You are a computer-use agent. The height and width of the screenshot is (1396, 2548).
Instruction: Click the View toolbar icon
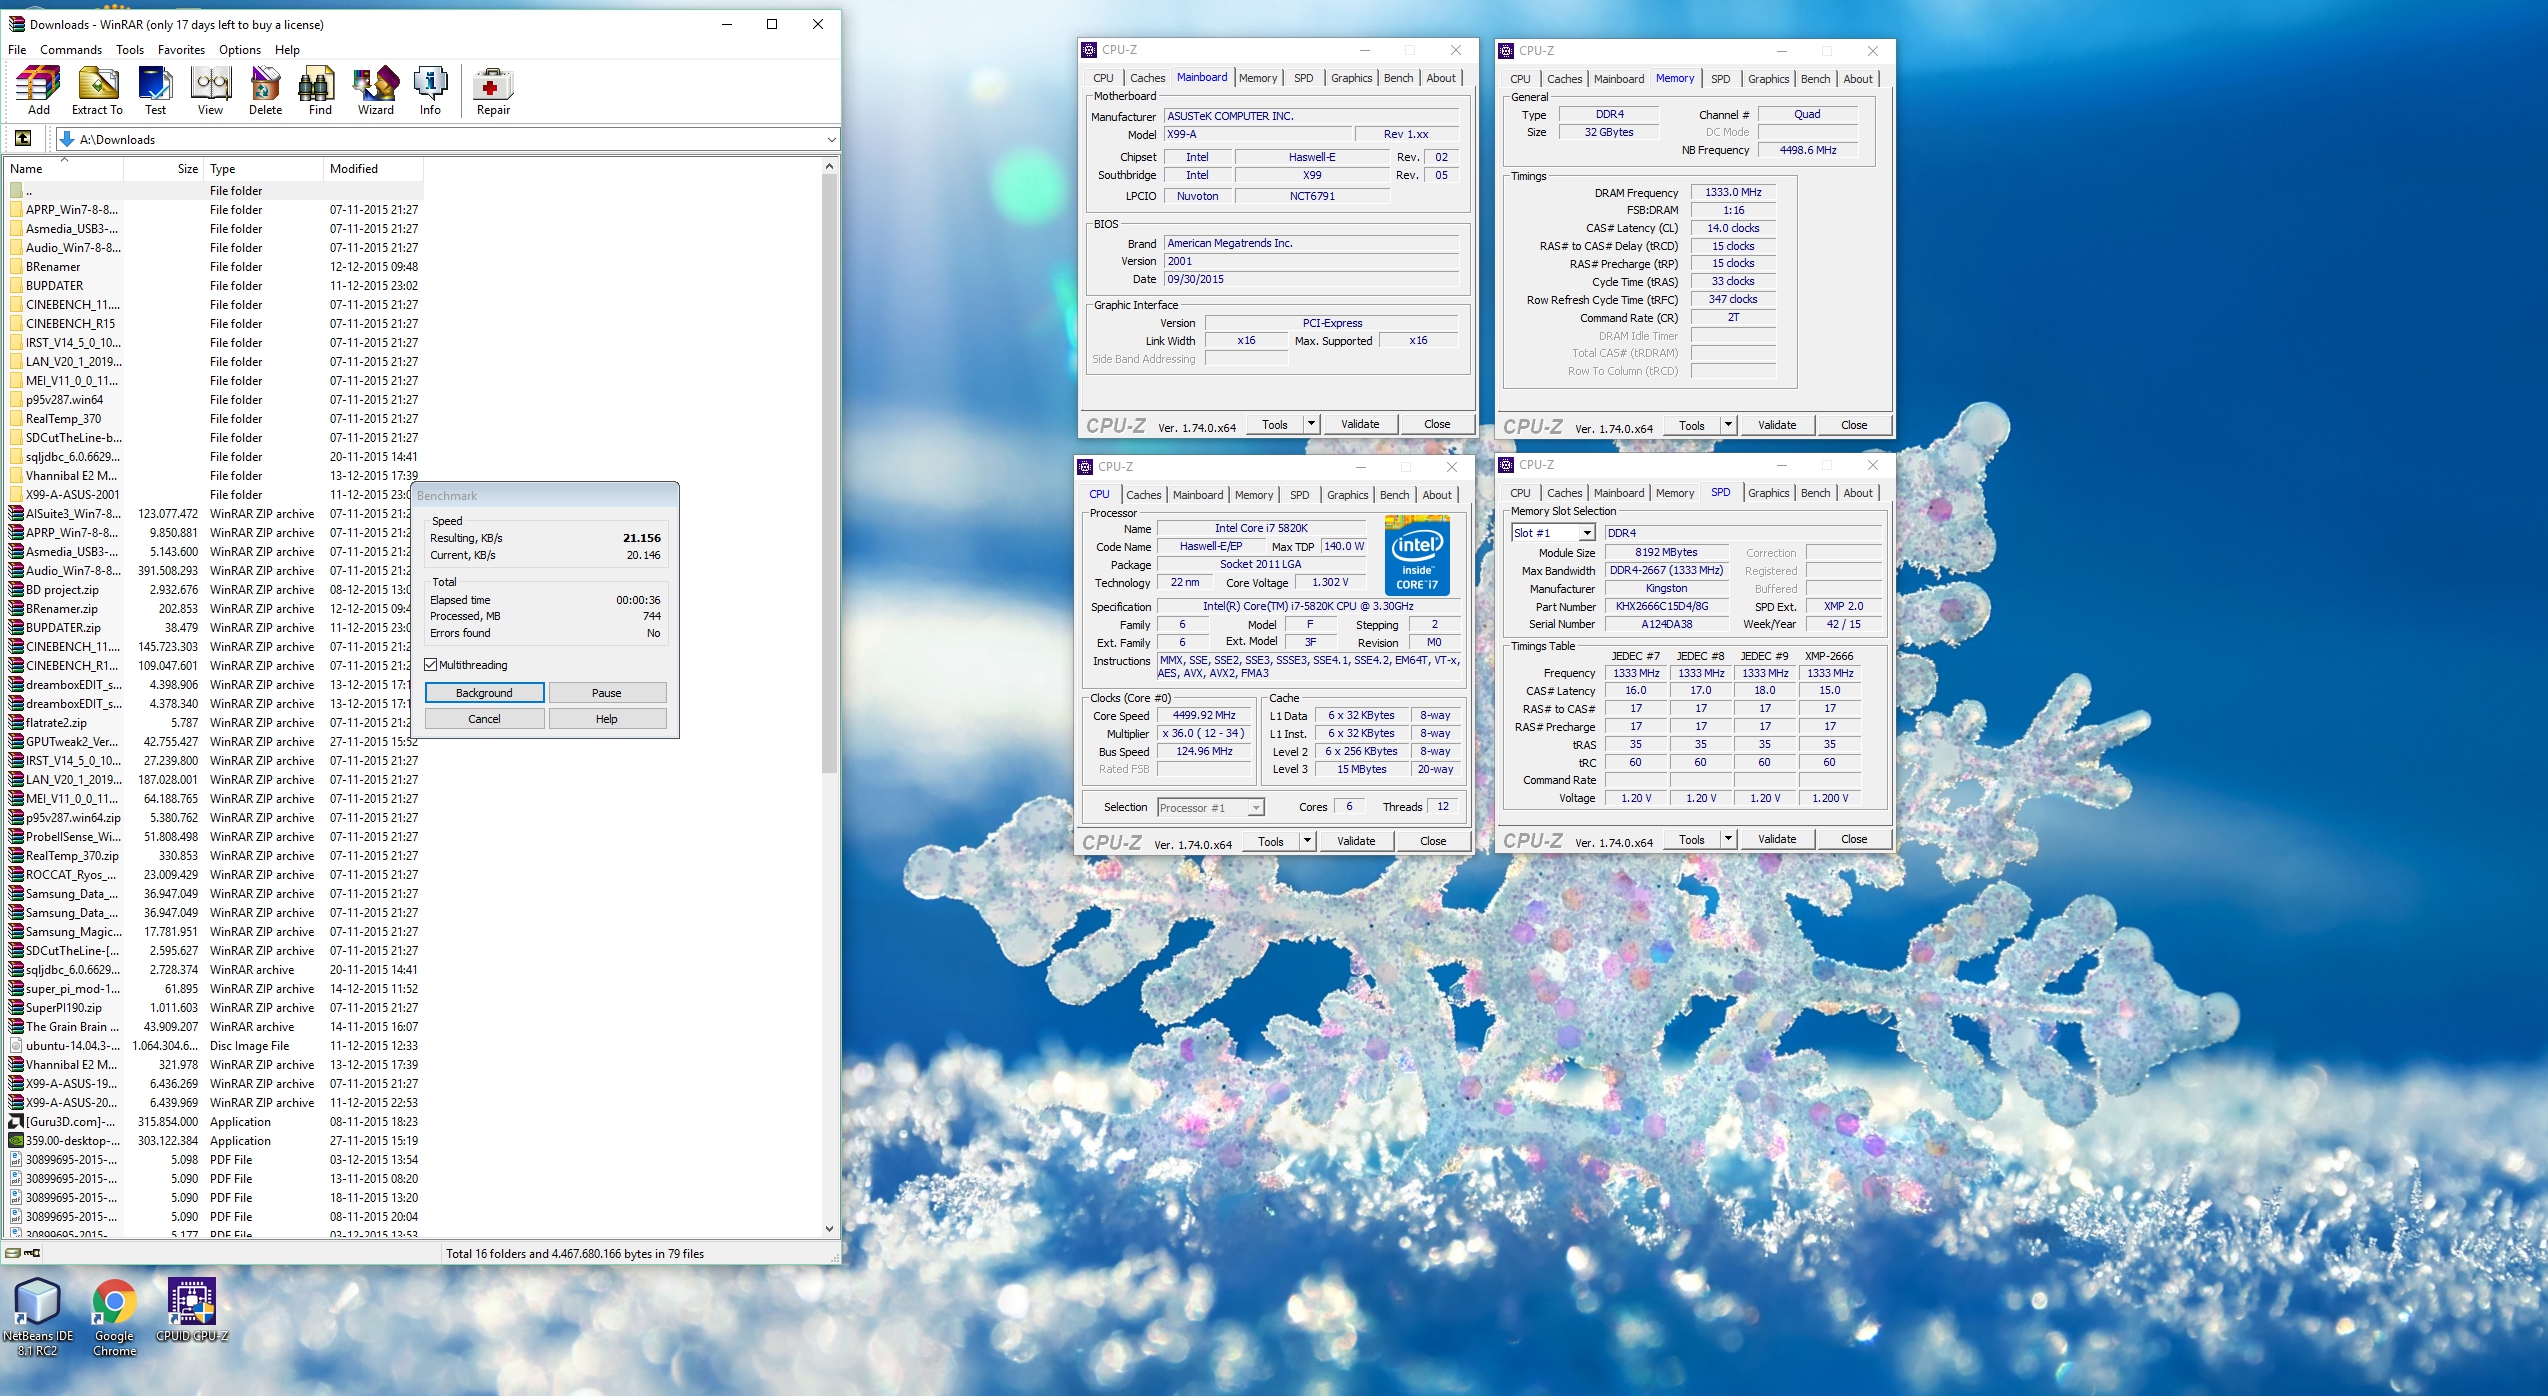210,90
